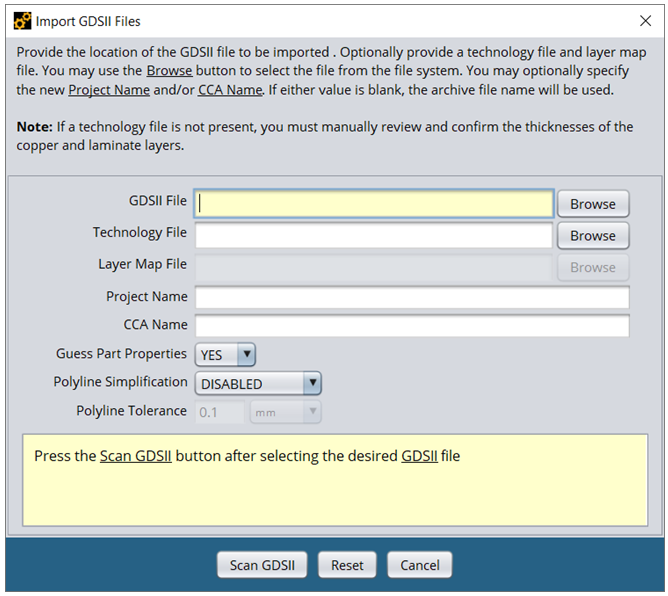The image size is (668, 596).
Task: Expand the Polyline Simplification dropdown
Action: pyautogui.click(x=258, y=383)
